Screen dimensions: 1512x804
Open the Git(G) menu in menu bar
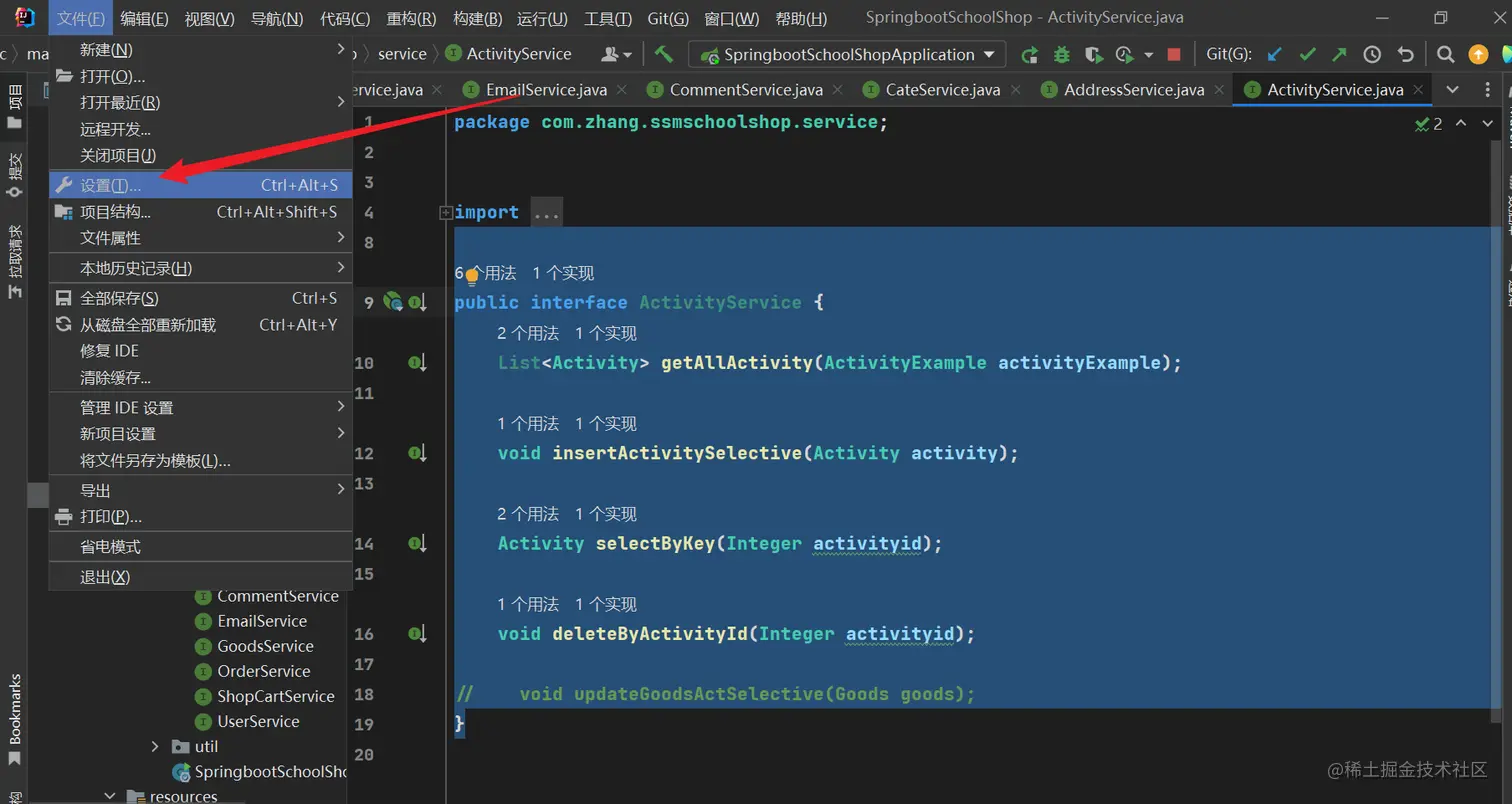pos(667,18)
